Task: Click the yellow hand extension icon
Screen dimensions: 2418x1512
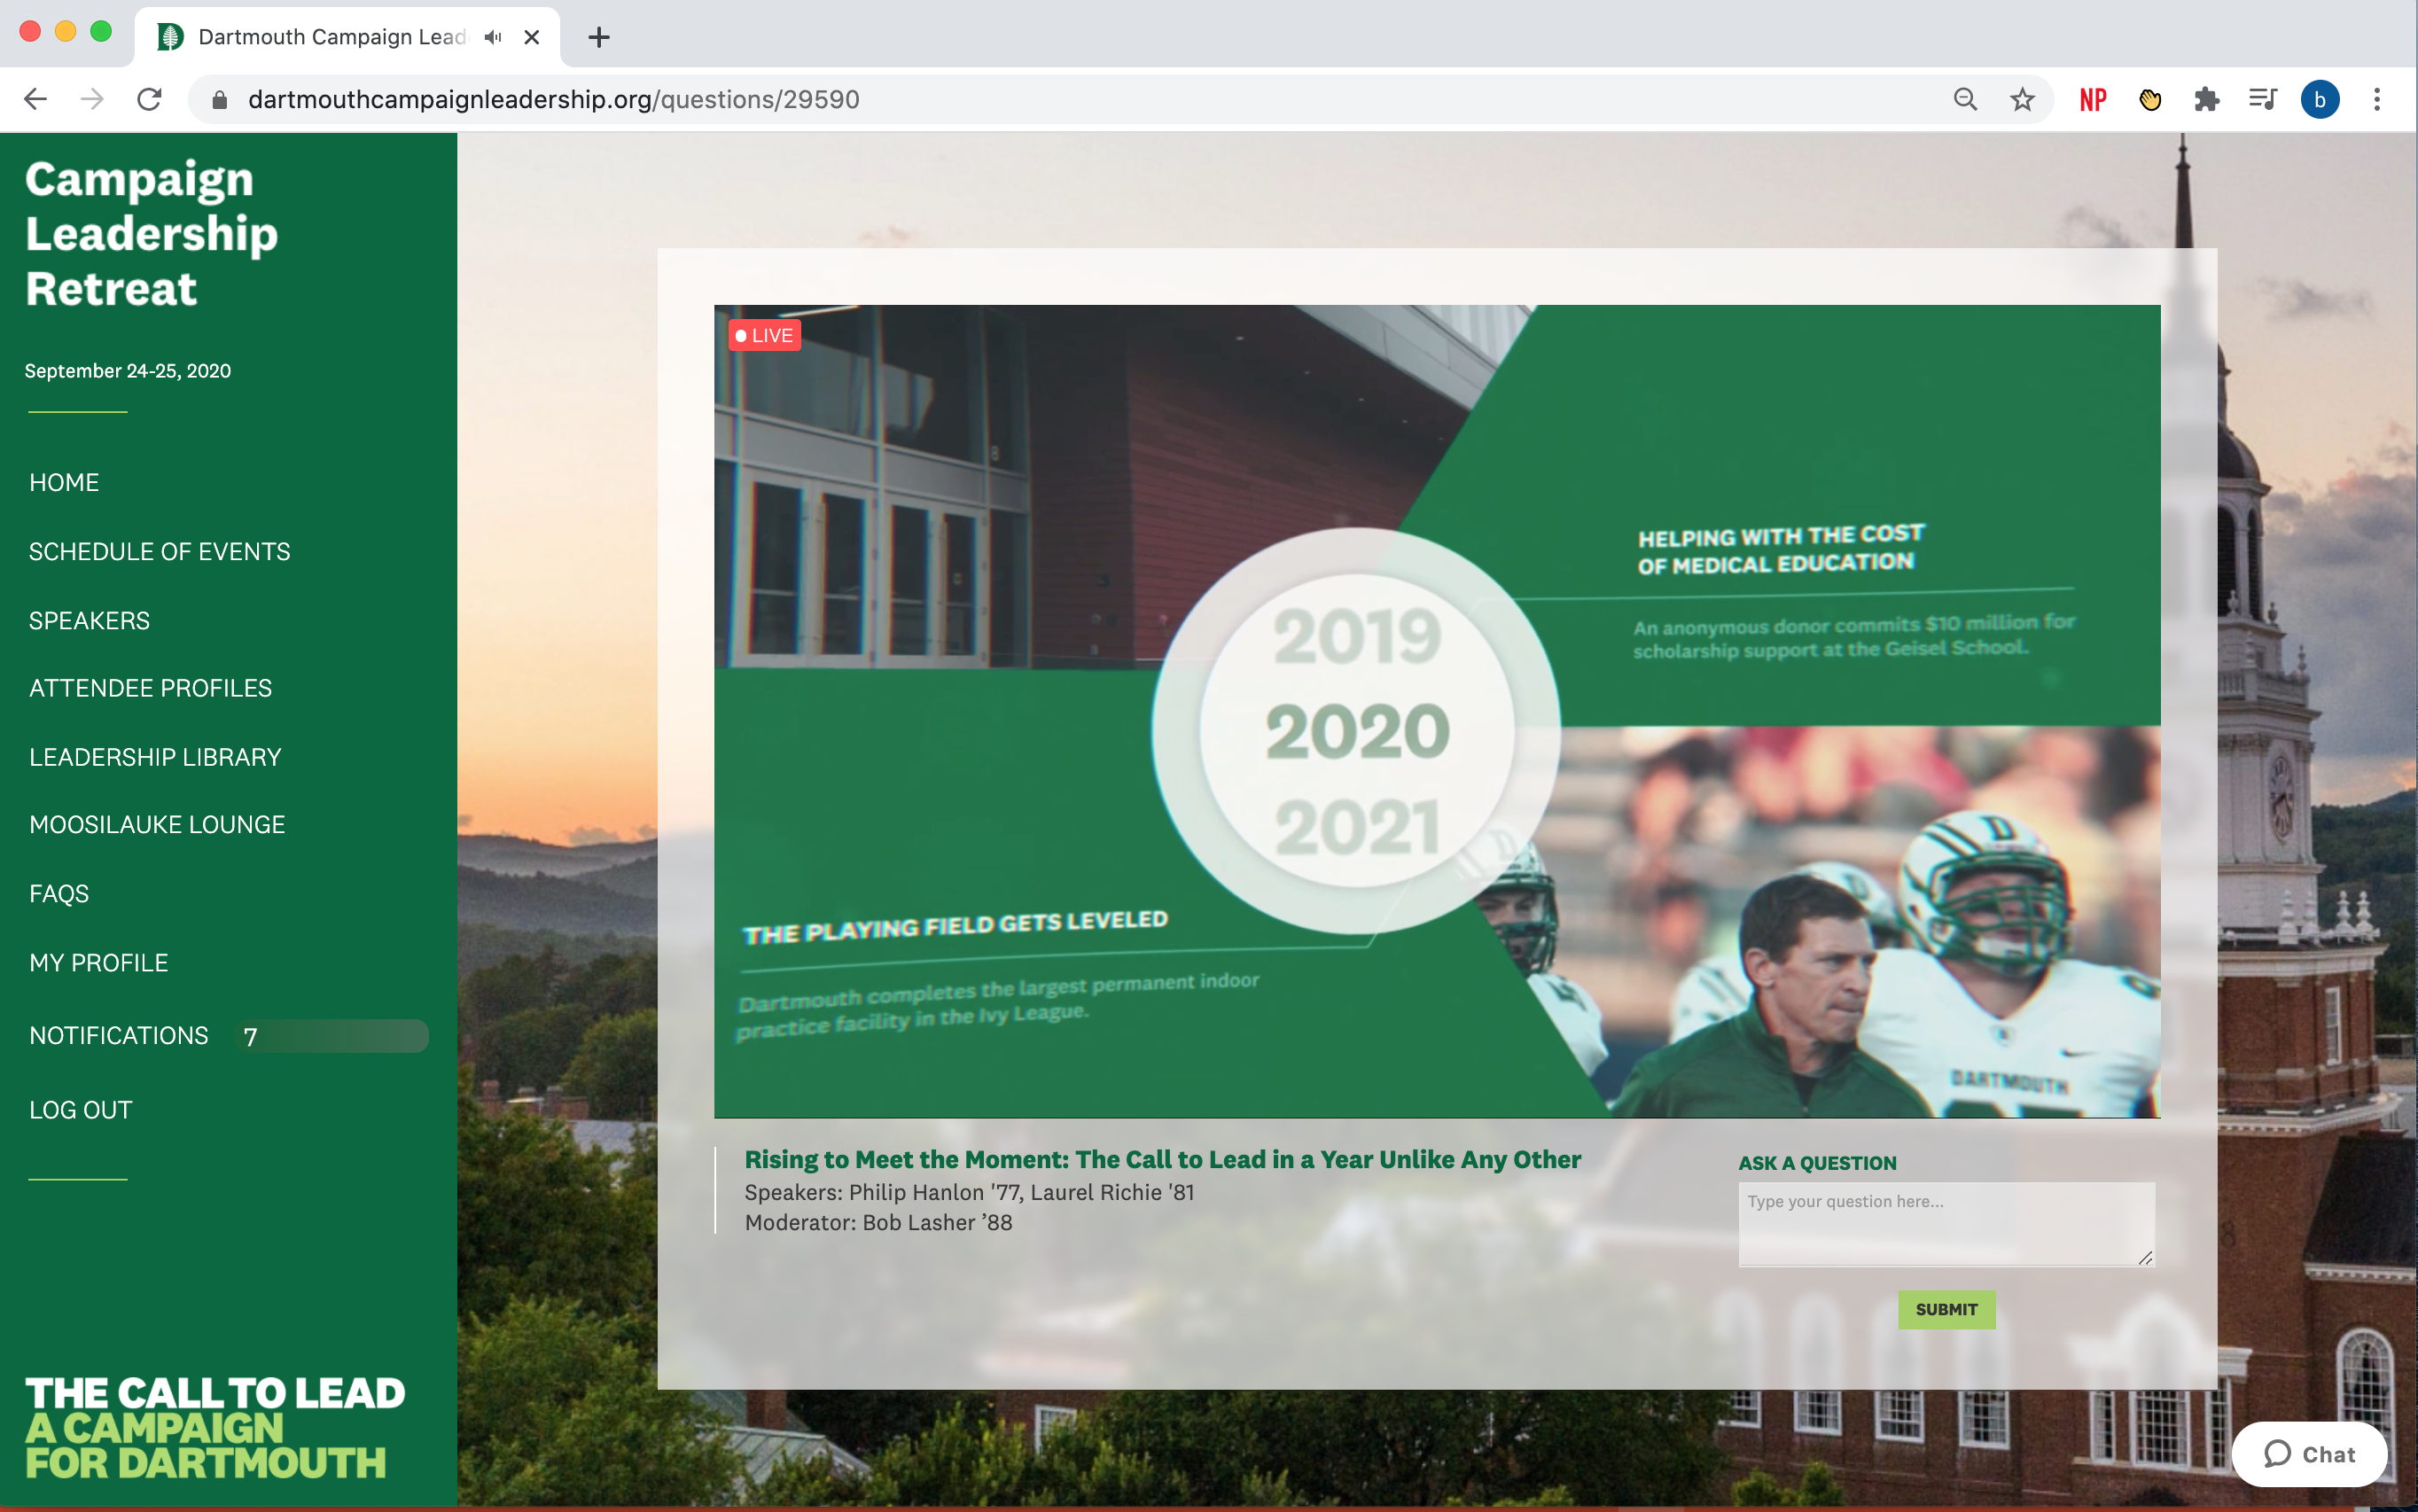Action: [x=2149, y=99]
